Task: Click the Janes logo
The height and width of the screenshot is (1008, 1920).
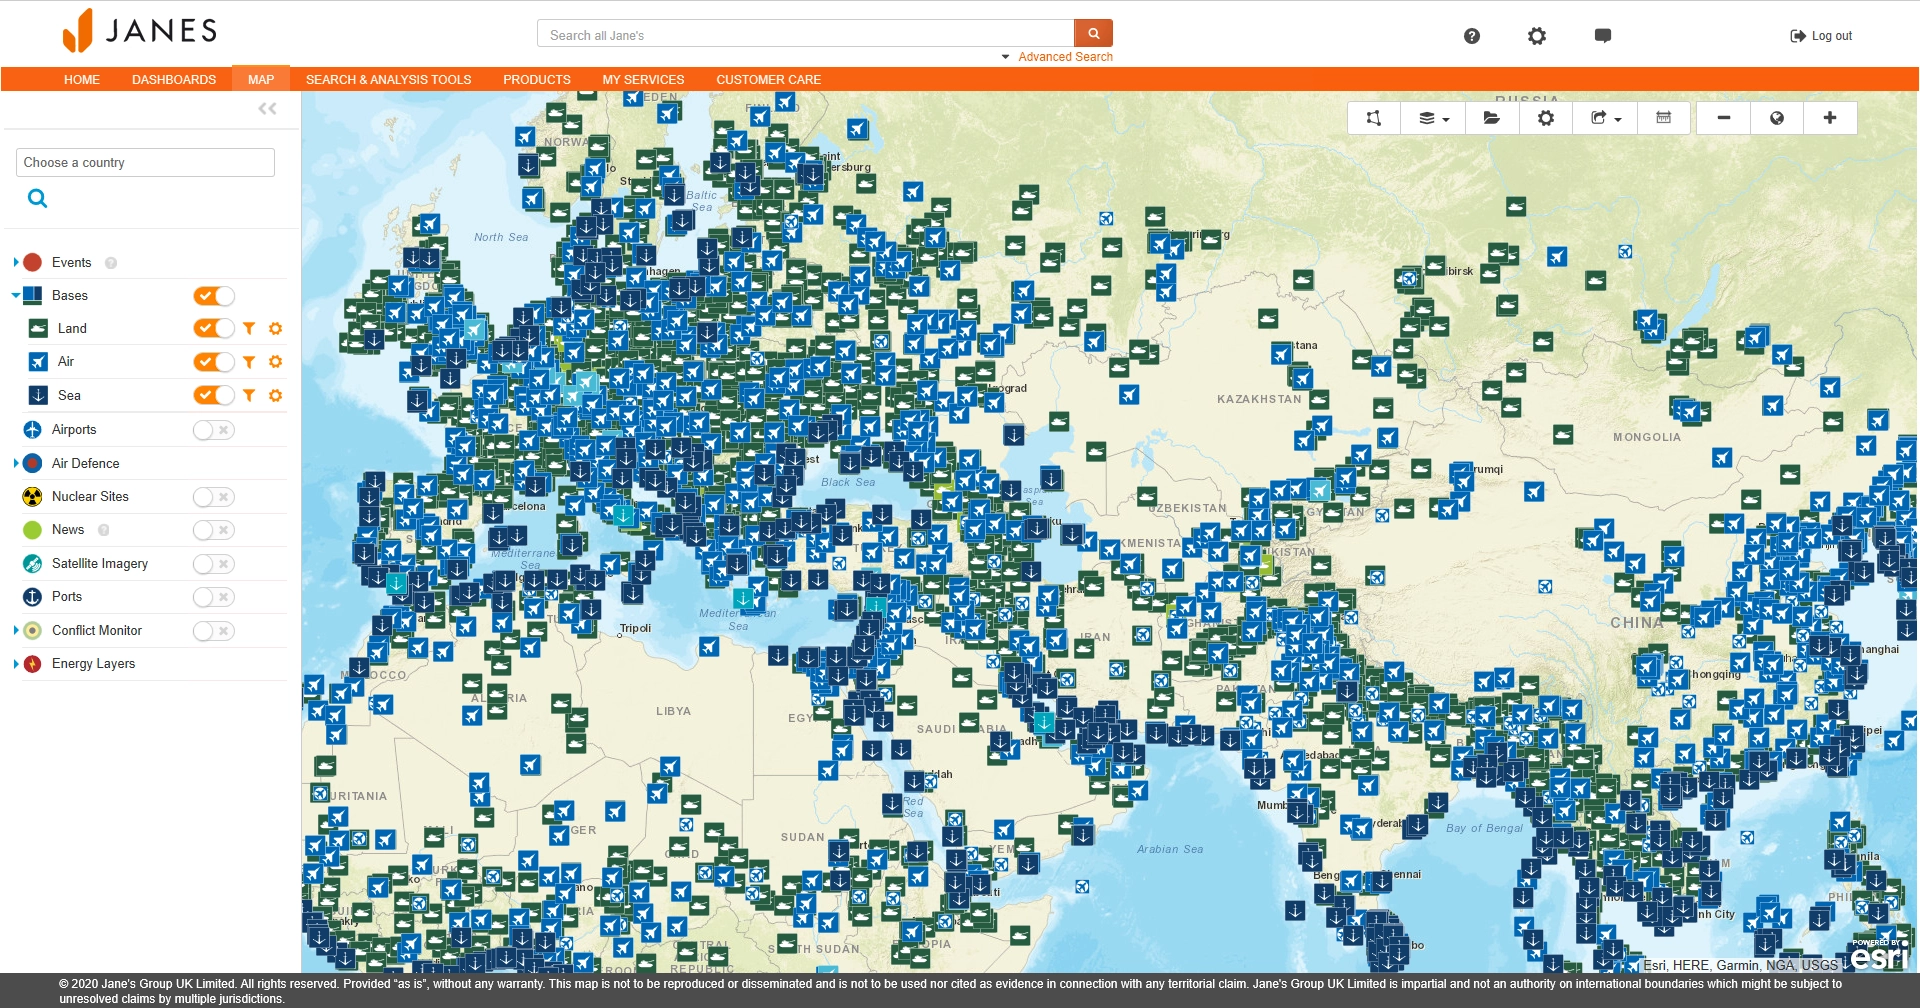Action: point(140,30)
